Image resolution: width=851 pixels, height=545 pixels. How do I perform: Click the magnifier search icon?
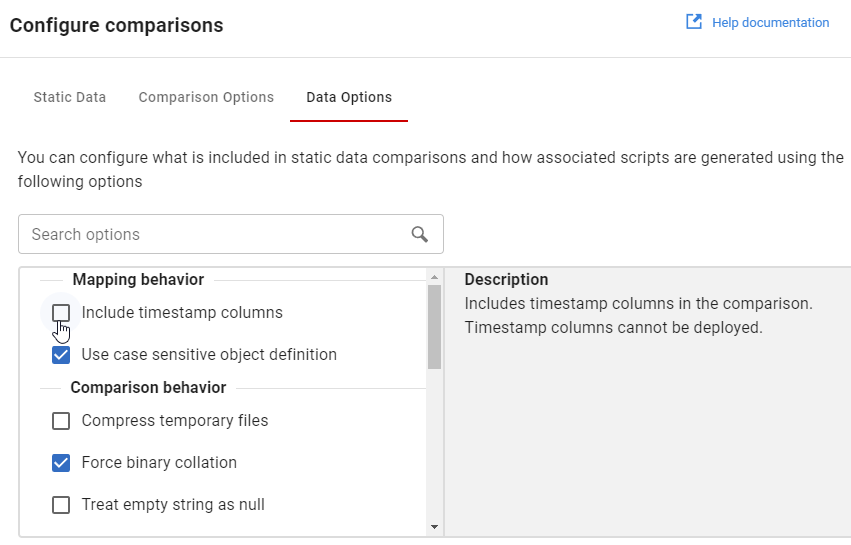tap(420, 234)
